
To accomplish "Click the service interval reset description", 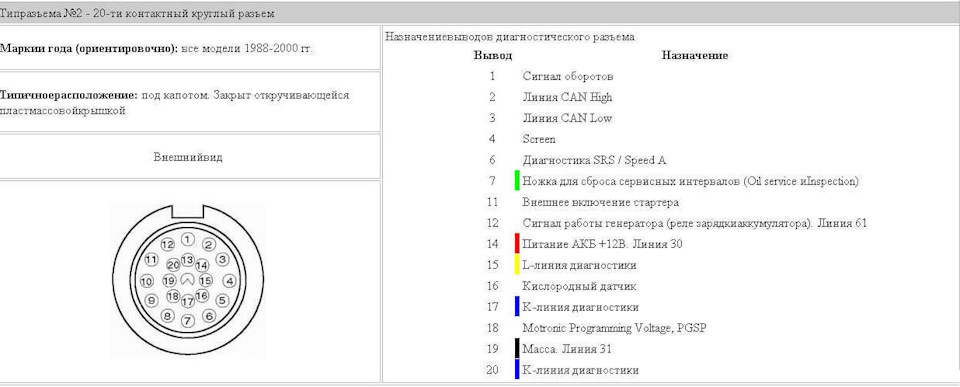I will click(691, 181).
